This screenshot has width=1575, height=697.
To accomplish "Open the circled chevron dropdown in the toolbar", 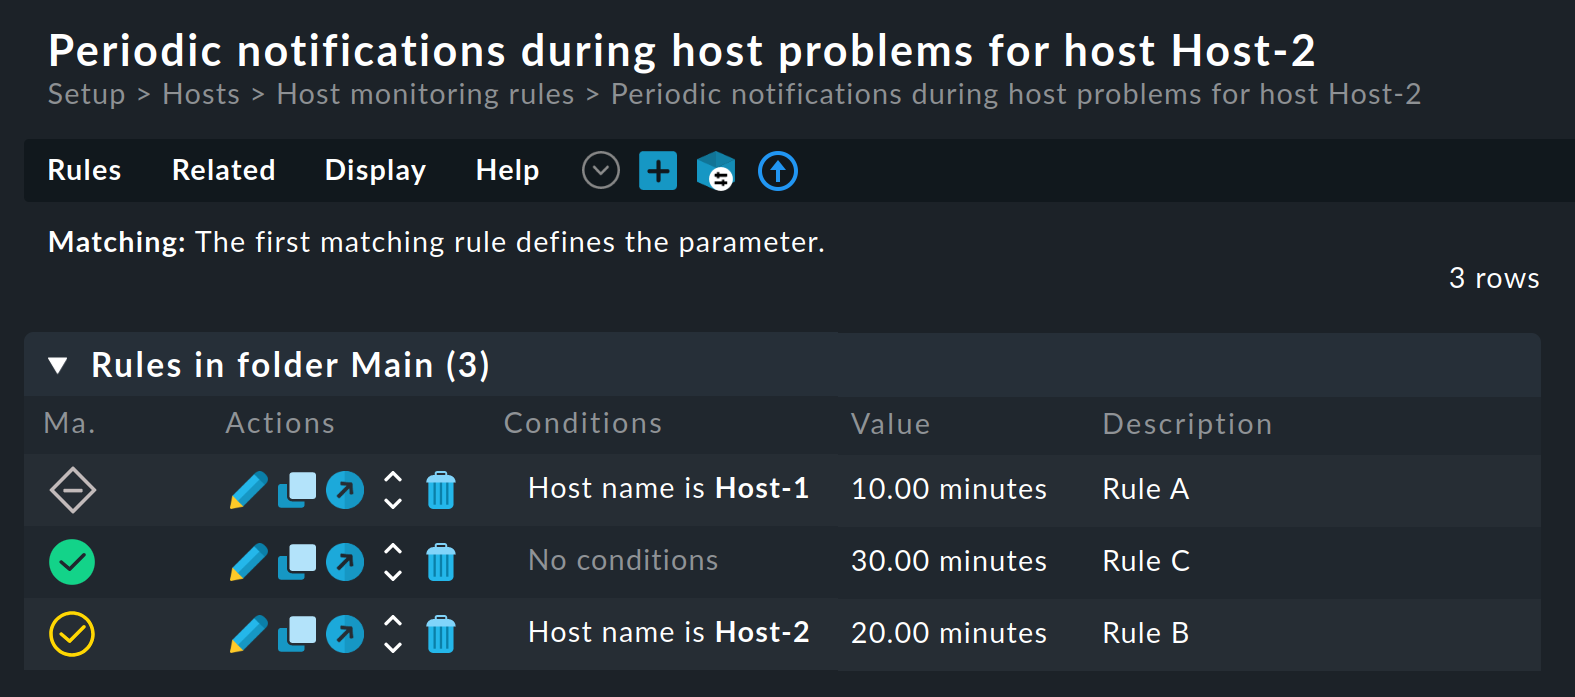I will [600, 170].
